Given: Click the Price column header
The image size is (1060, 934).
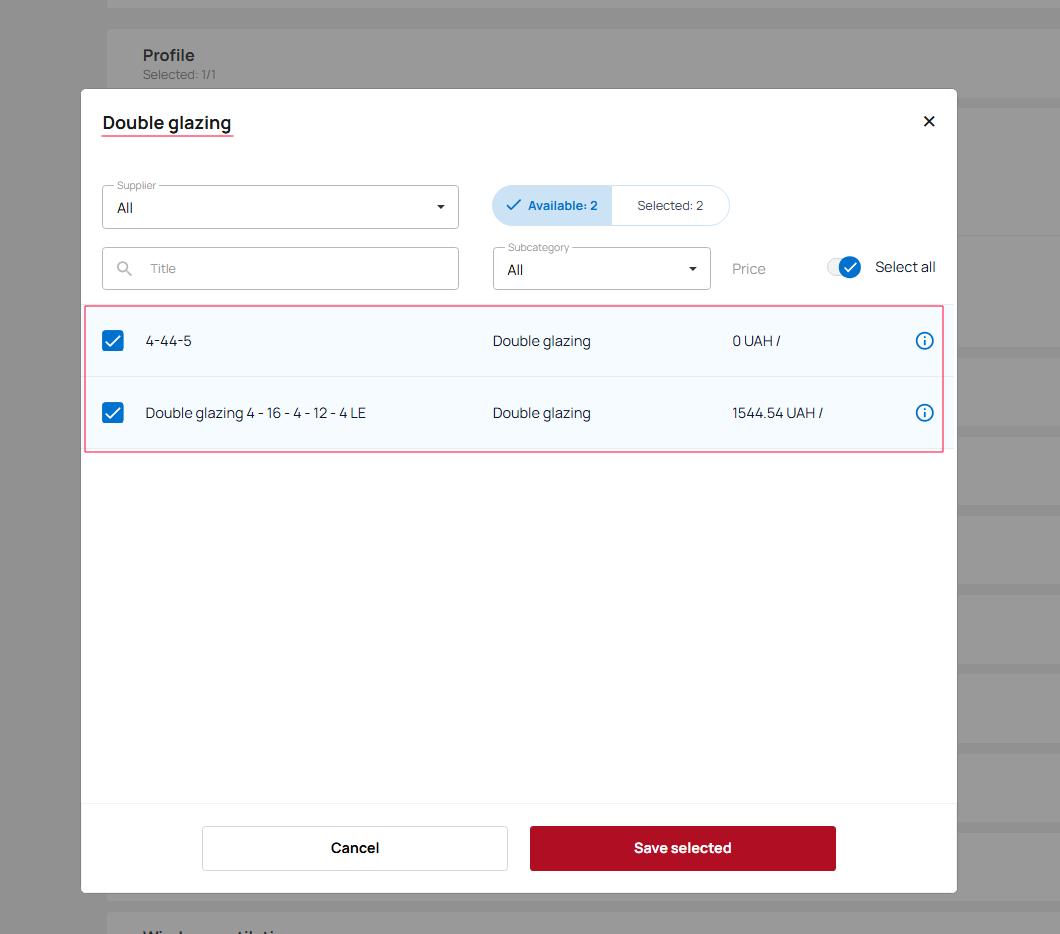Looking at the screenshot, I should 748,269.
